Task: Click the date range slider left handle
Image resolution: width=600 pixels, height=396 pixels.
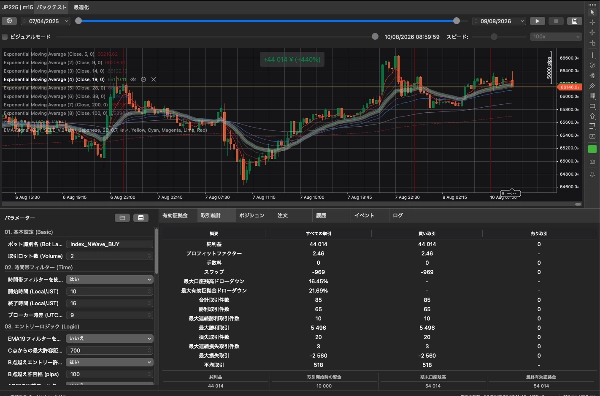Action: click(x=78, y=21)
